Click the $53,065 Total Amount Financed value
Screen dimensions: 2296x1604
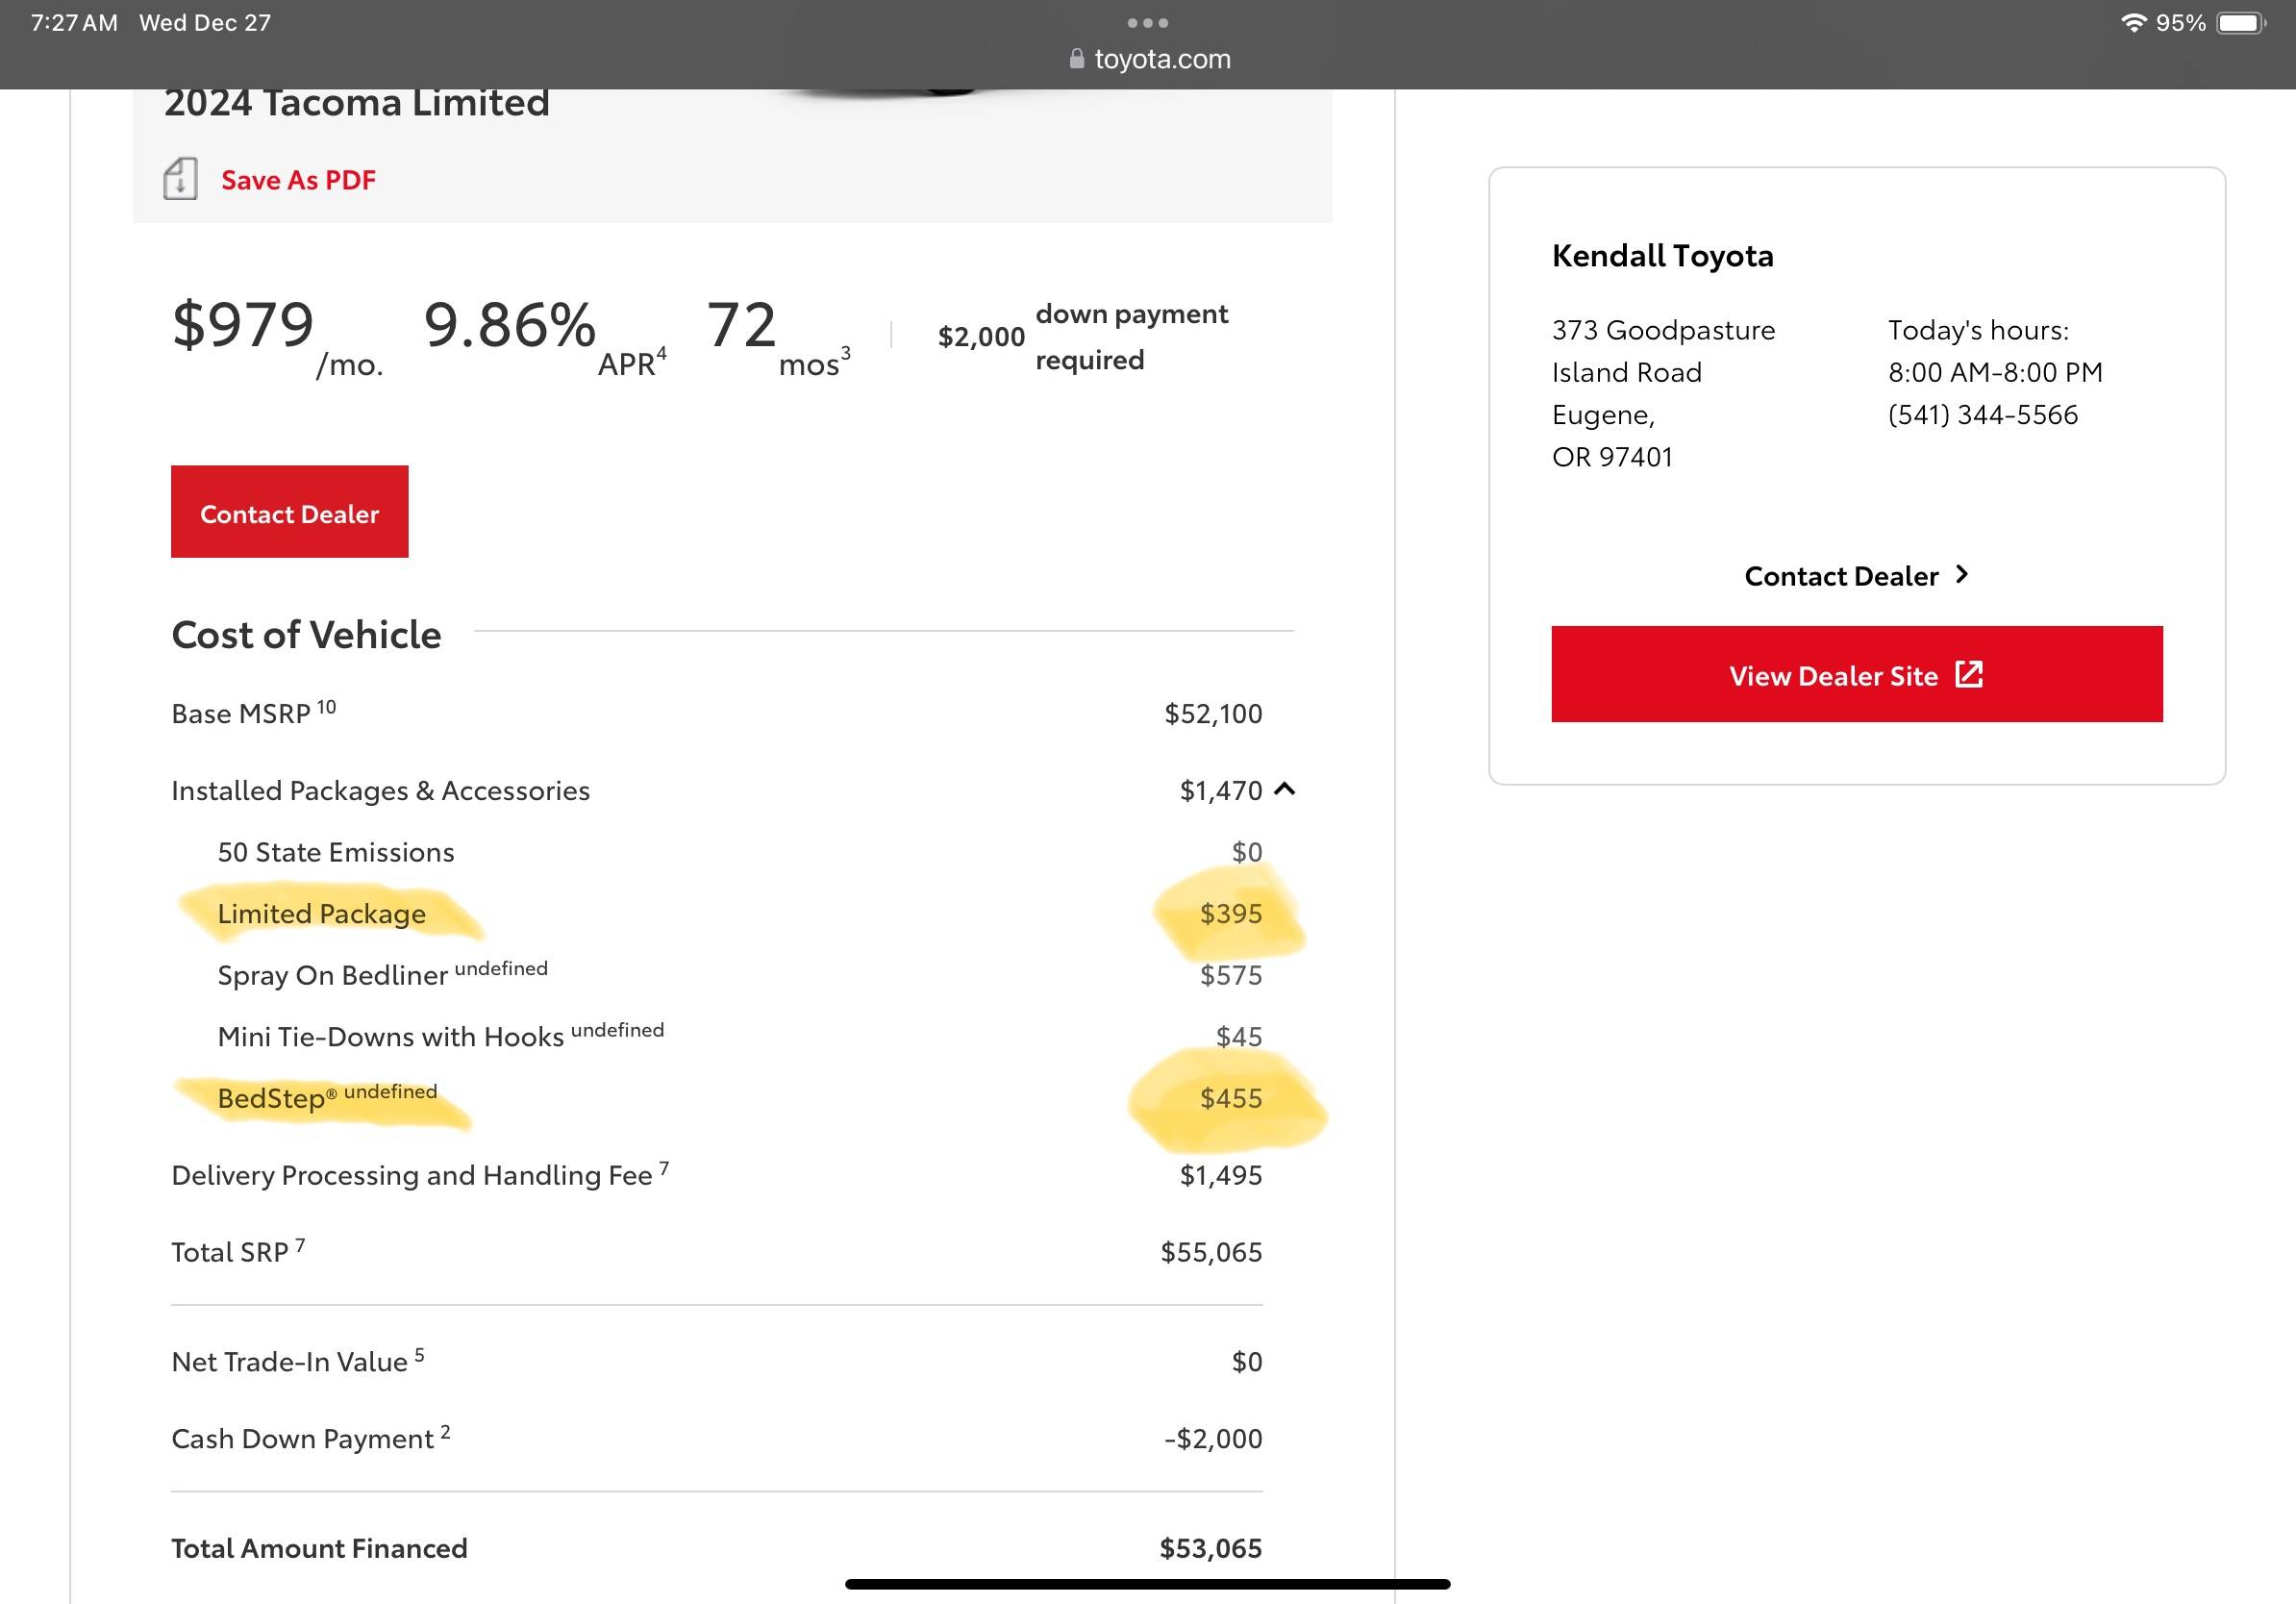(1210, 1548)
